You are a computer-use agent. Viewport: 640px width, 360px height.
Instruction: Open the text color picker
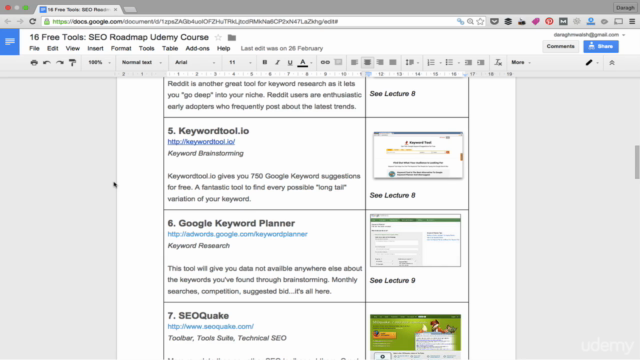point(302,62)
